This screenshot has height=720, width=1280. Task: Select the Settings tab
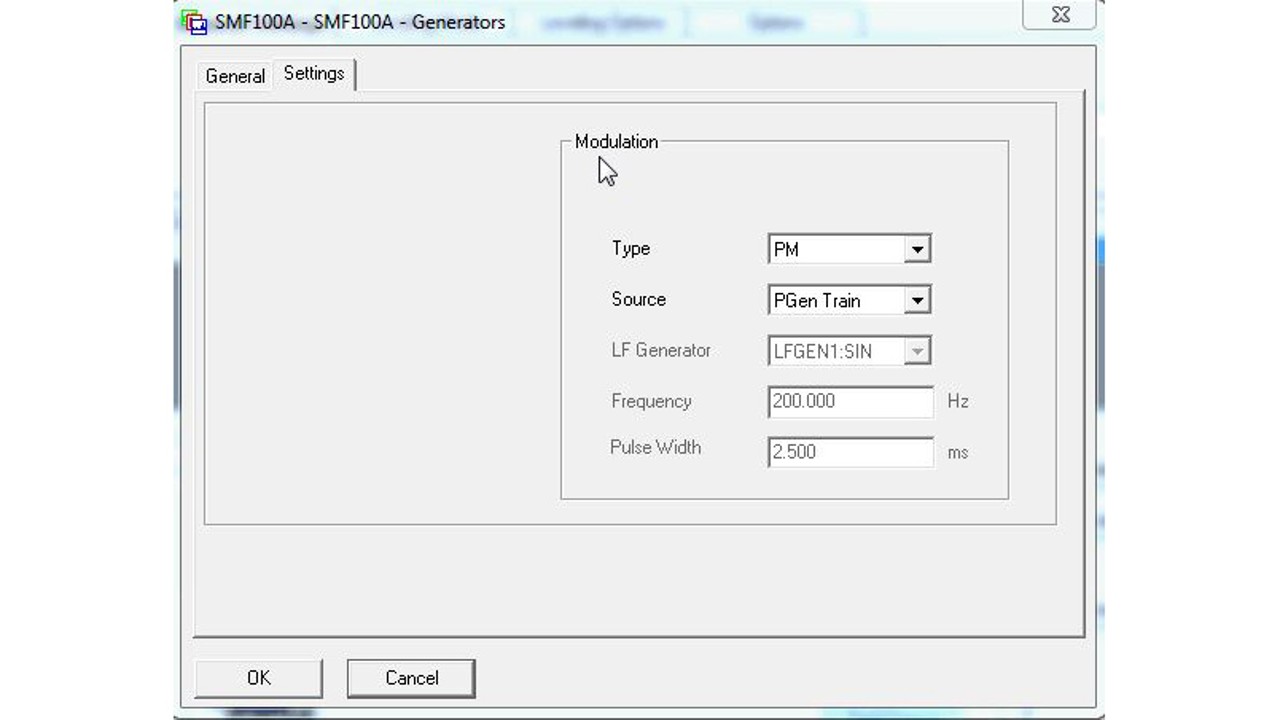(x=314, y=74)
